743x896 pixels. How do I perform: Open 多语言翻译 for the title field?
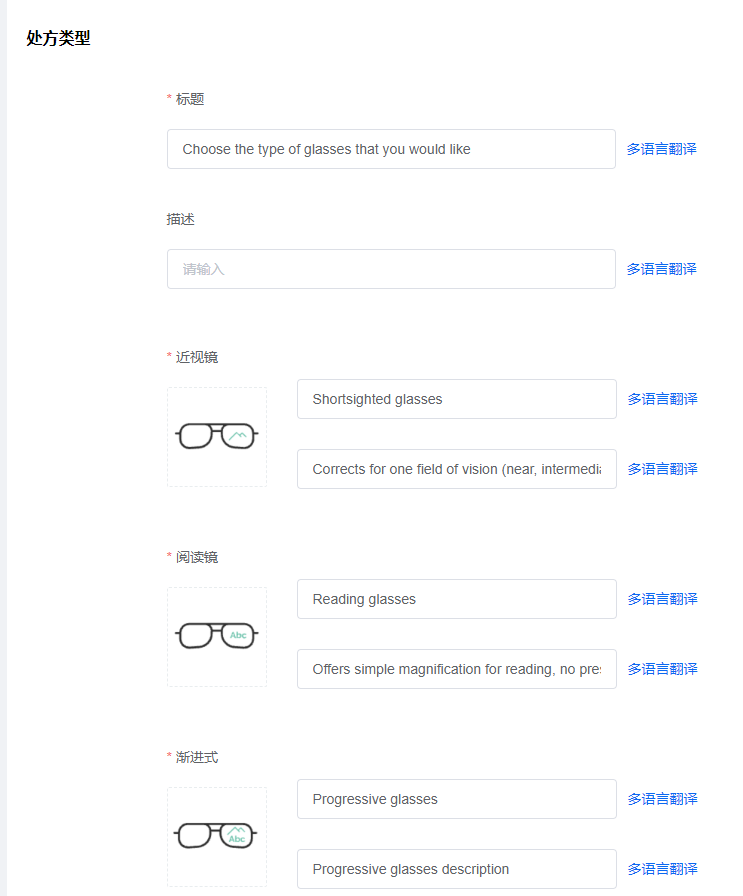662,149
